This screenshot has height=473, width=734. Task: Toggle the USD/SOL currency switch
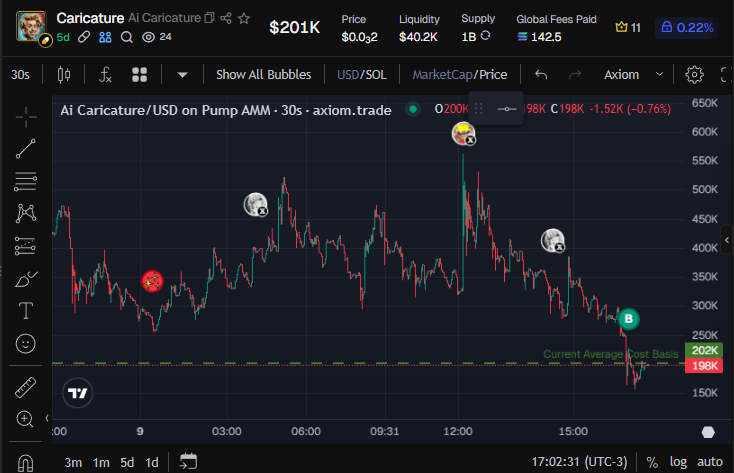coord(362,74)
